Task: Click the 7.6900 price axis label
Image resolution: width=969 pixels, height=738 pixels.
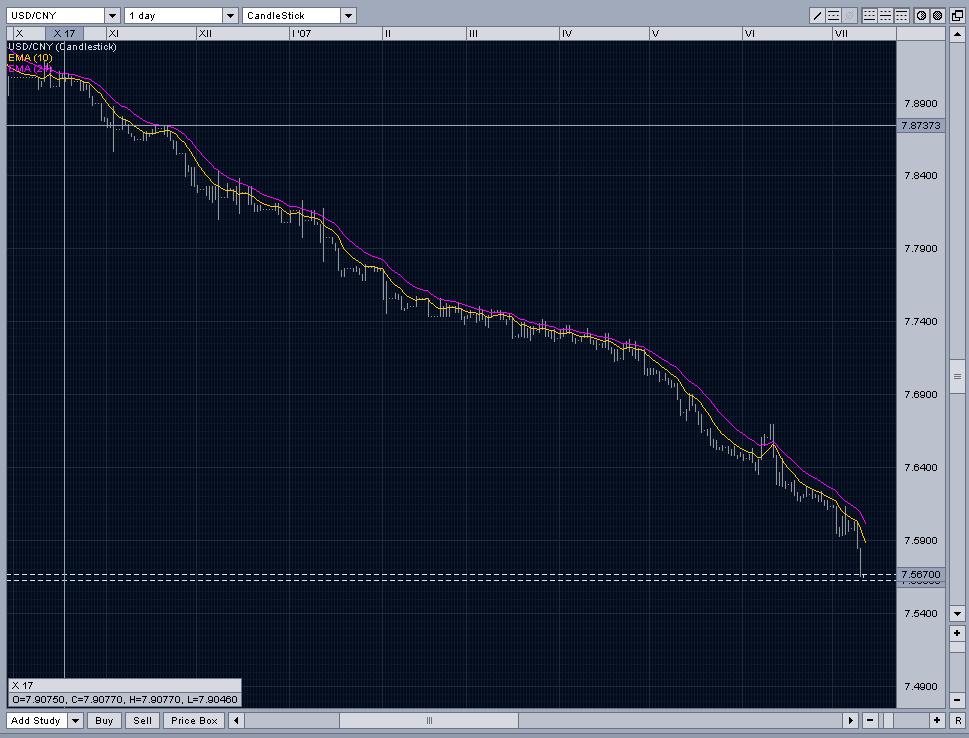Action: (x=920, y=394)
